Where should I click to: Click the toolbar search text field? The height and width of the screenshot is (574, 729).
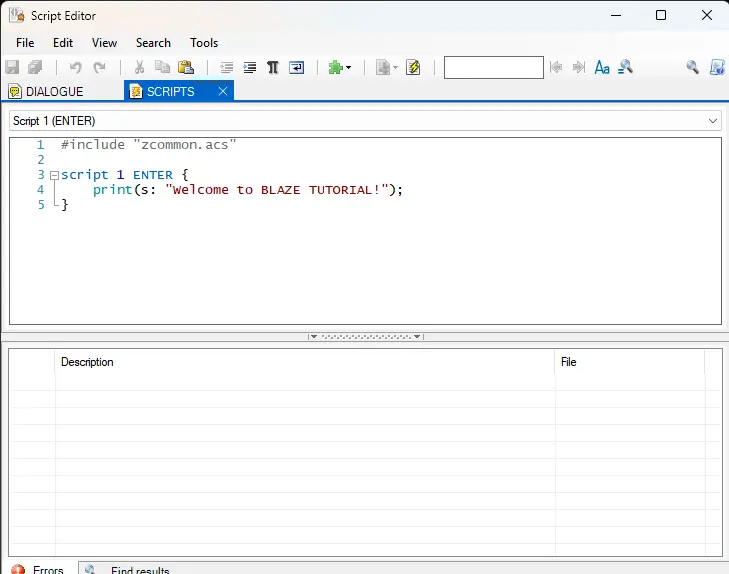pos(493,67)
